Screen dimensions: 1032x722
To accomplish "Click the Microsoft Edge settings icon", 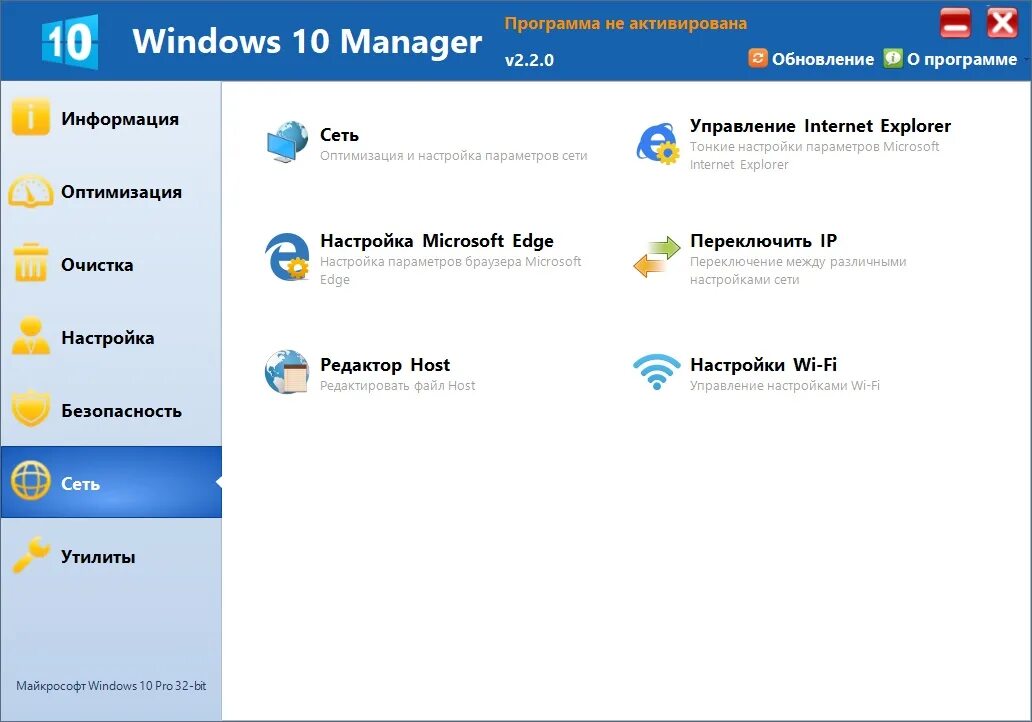I will tap(287, 257).
